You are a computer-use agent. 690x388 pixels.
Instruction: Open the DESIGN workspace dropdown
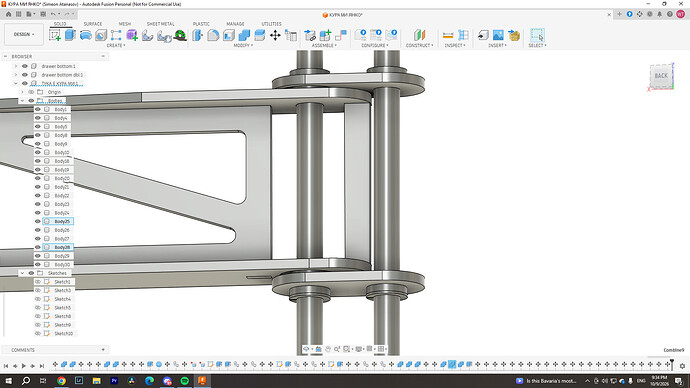[24, 34]
